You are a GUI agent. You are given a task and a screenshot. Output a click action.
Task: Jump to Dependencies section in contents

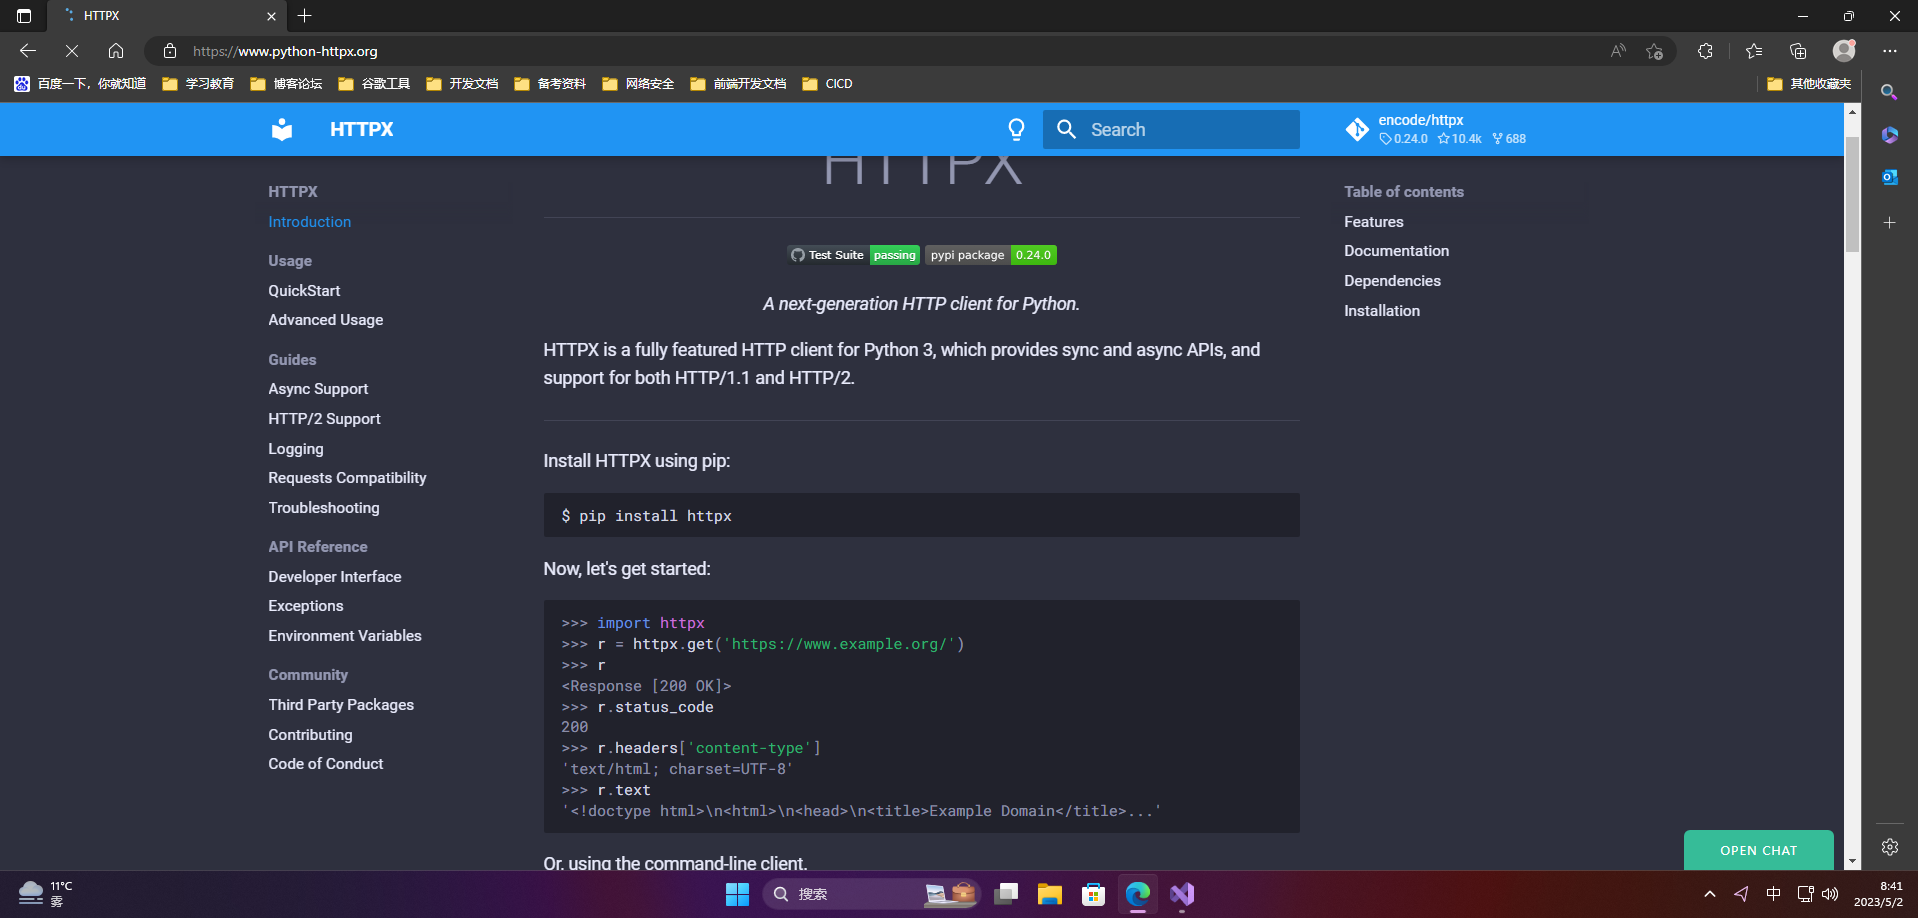1392,281
